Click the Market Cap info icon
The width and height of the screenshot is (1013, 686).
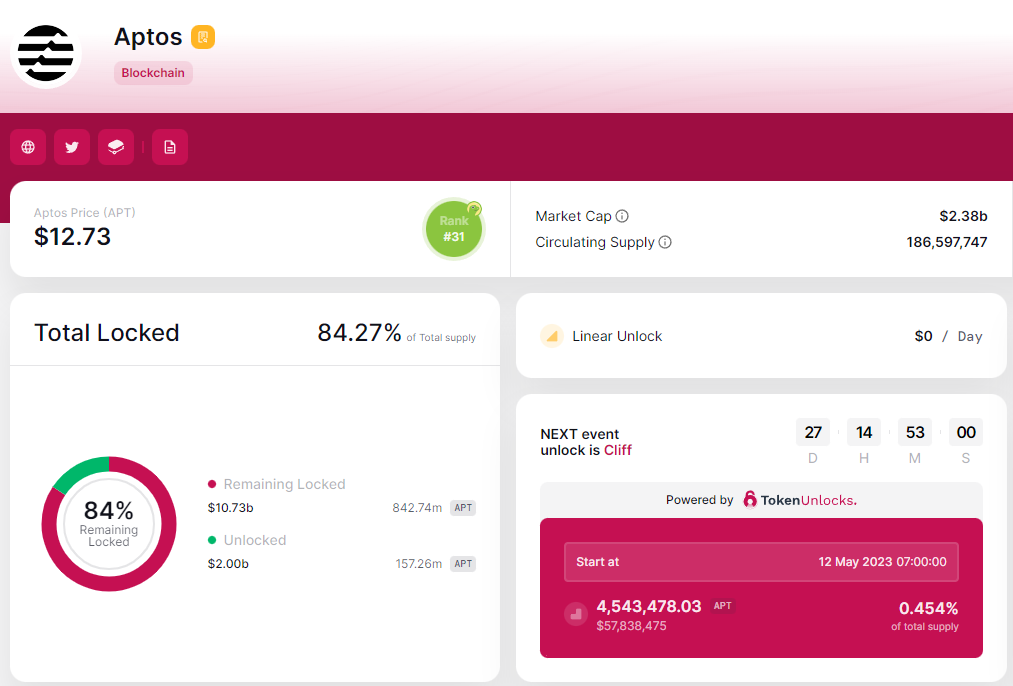tap(622, 216)
